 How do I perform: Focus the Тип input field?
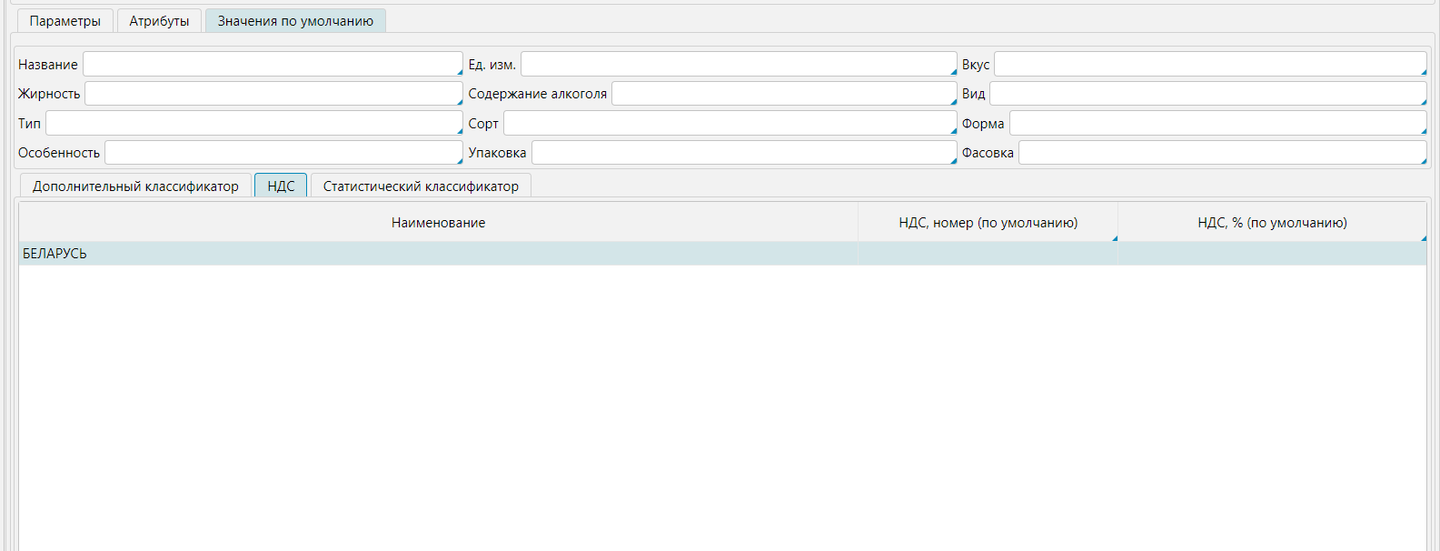pos(254,123)
